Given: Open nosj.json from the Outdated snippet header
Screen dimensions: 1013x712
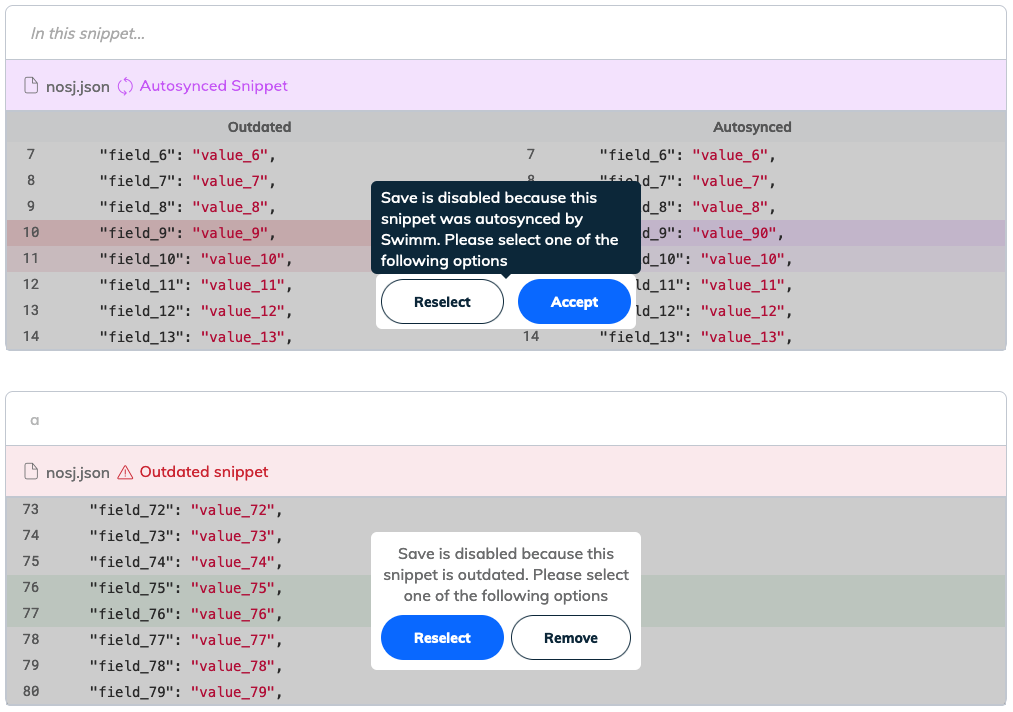Looking at the screenshot, I should tap(78, 472).
